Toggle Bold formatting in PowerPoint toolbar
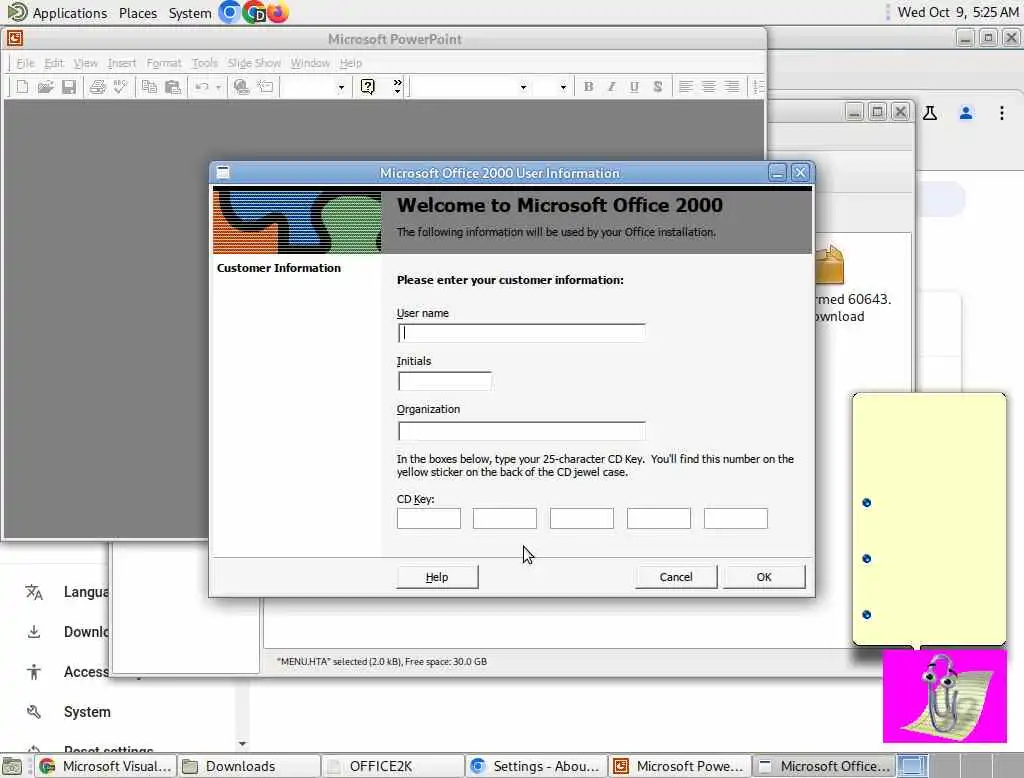The image size is (1024, 778). point(588,87)
